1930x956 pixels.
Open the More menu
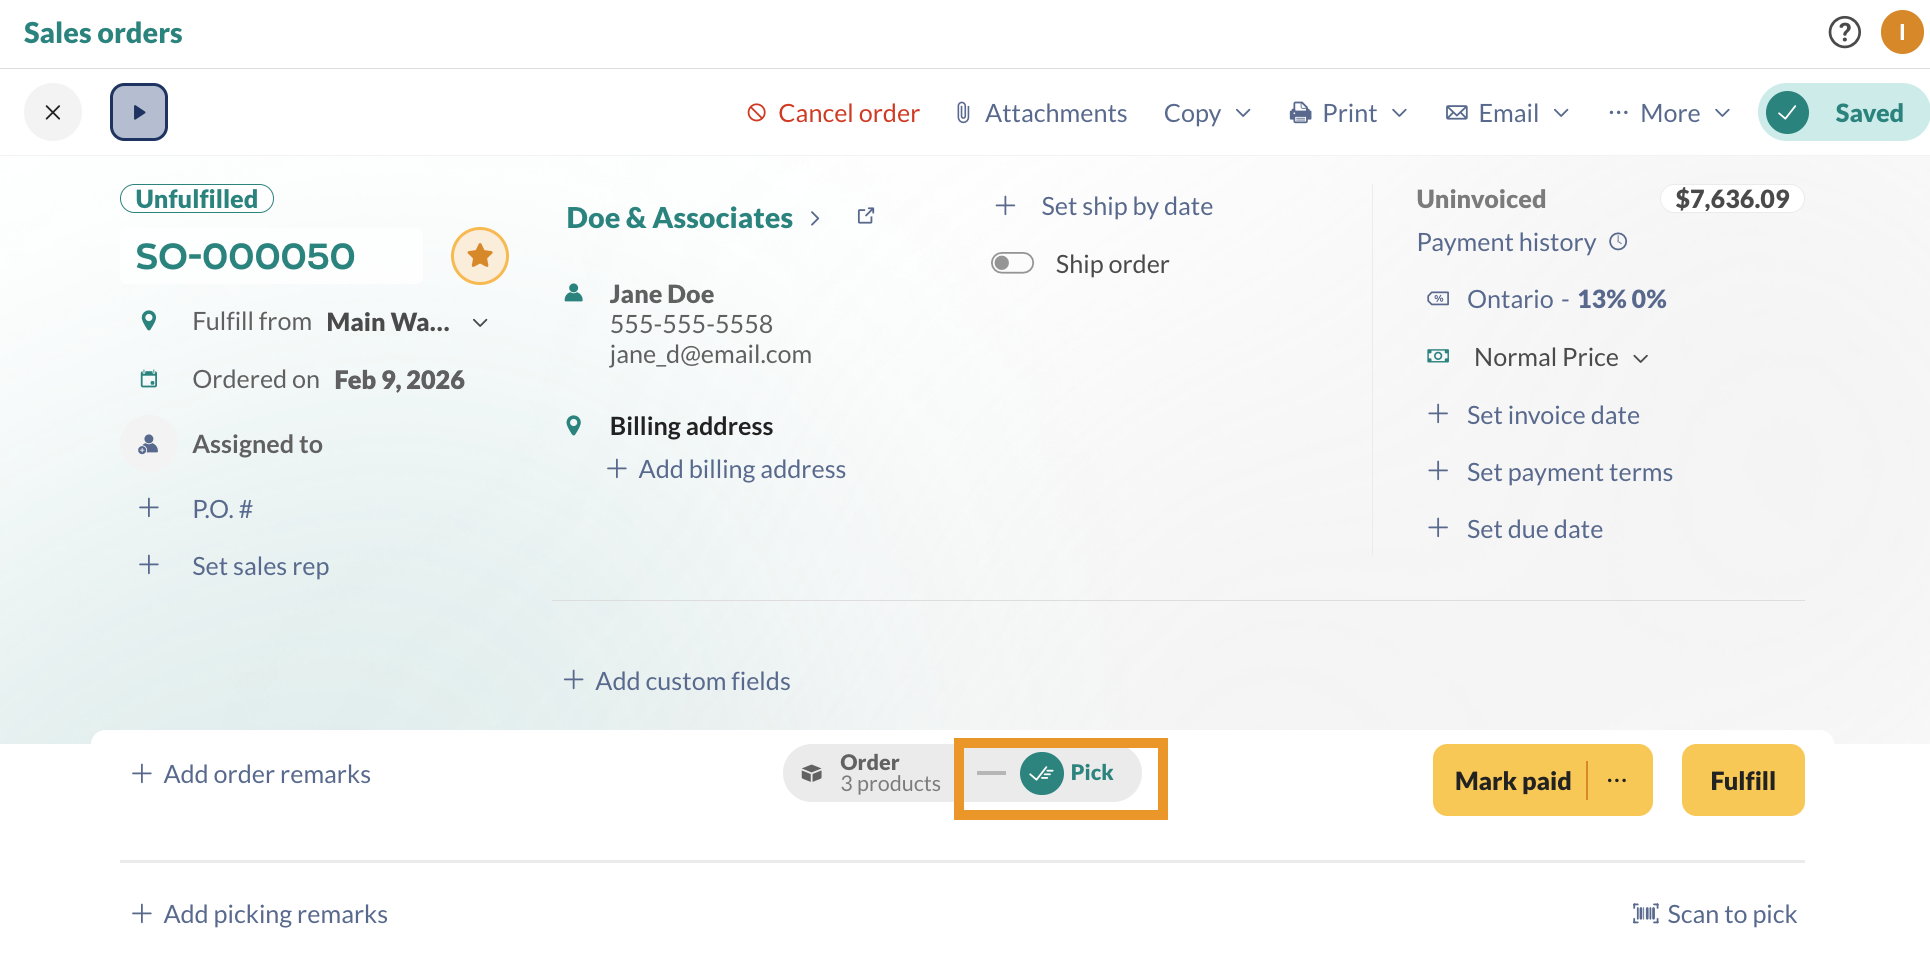point(1669,113)
